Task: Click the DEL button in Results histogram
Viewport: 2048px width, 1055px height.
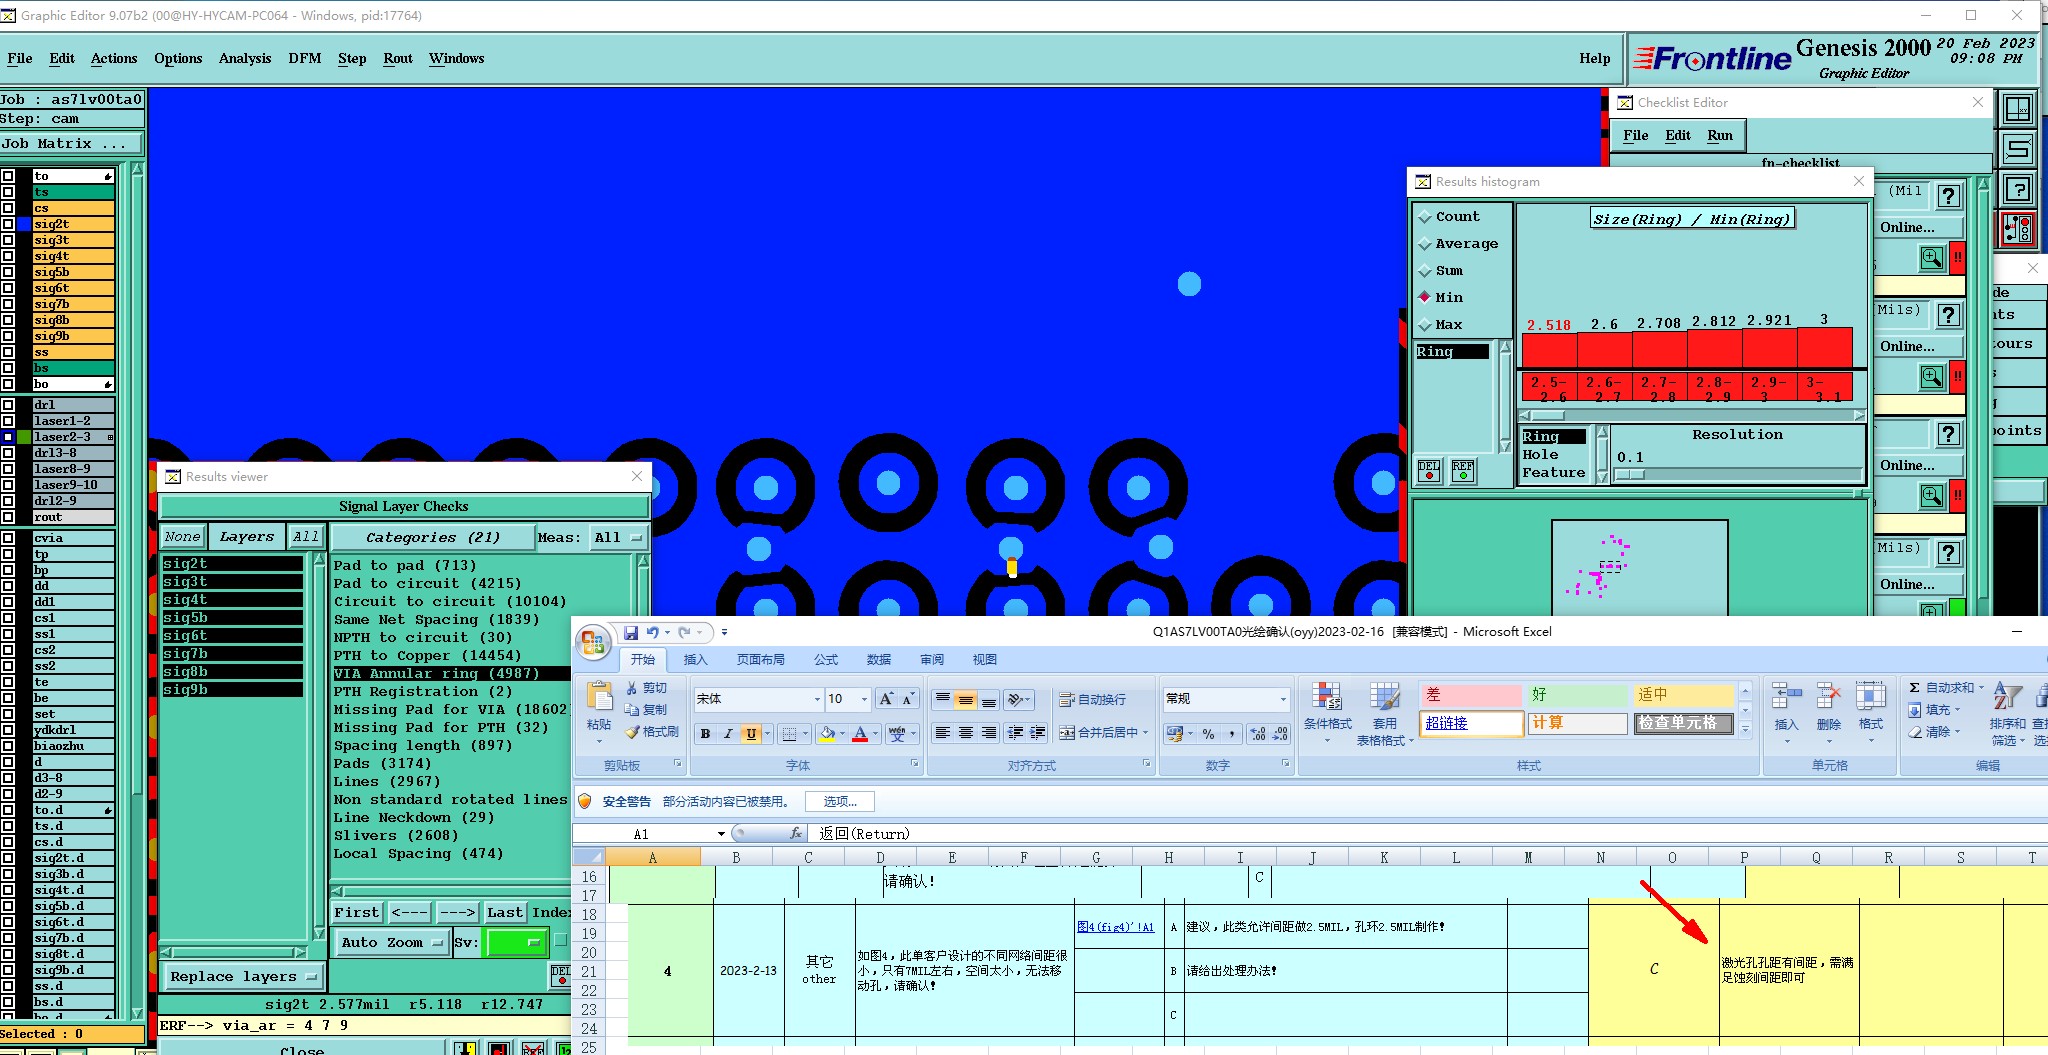Action: [1429, 470]
